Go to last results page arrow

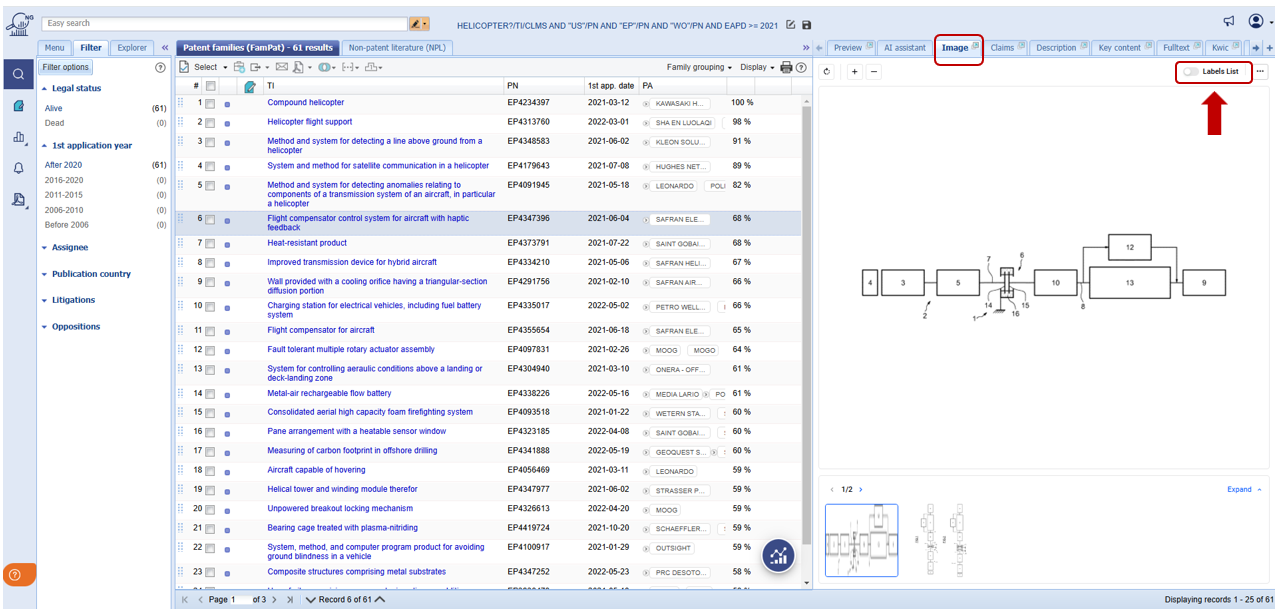pyautogui.click(x=290, y=599)
